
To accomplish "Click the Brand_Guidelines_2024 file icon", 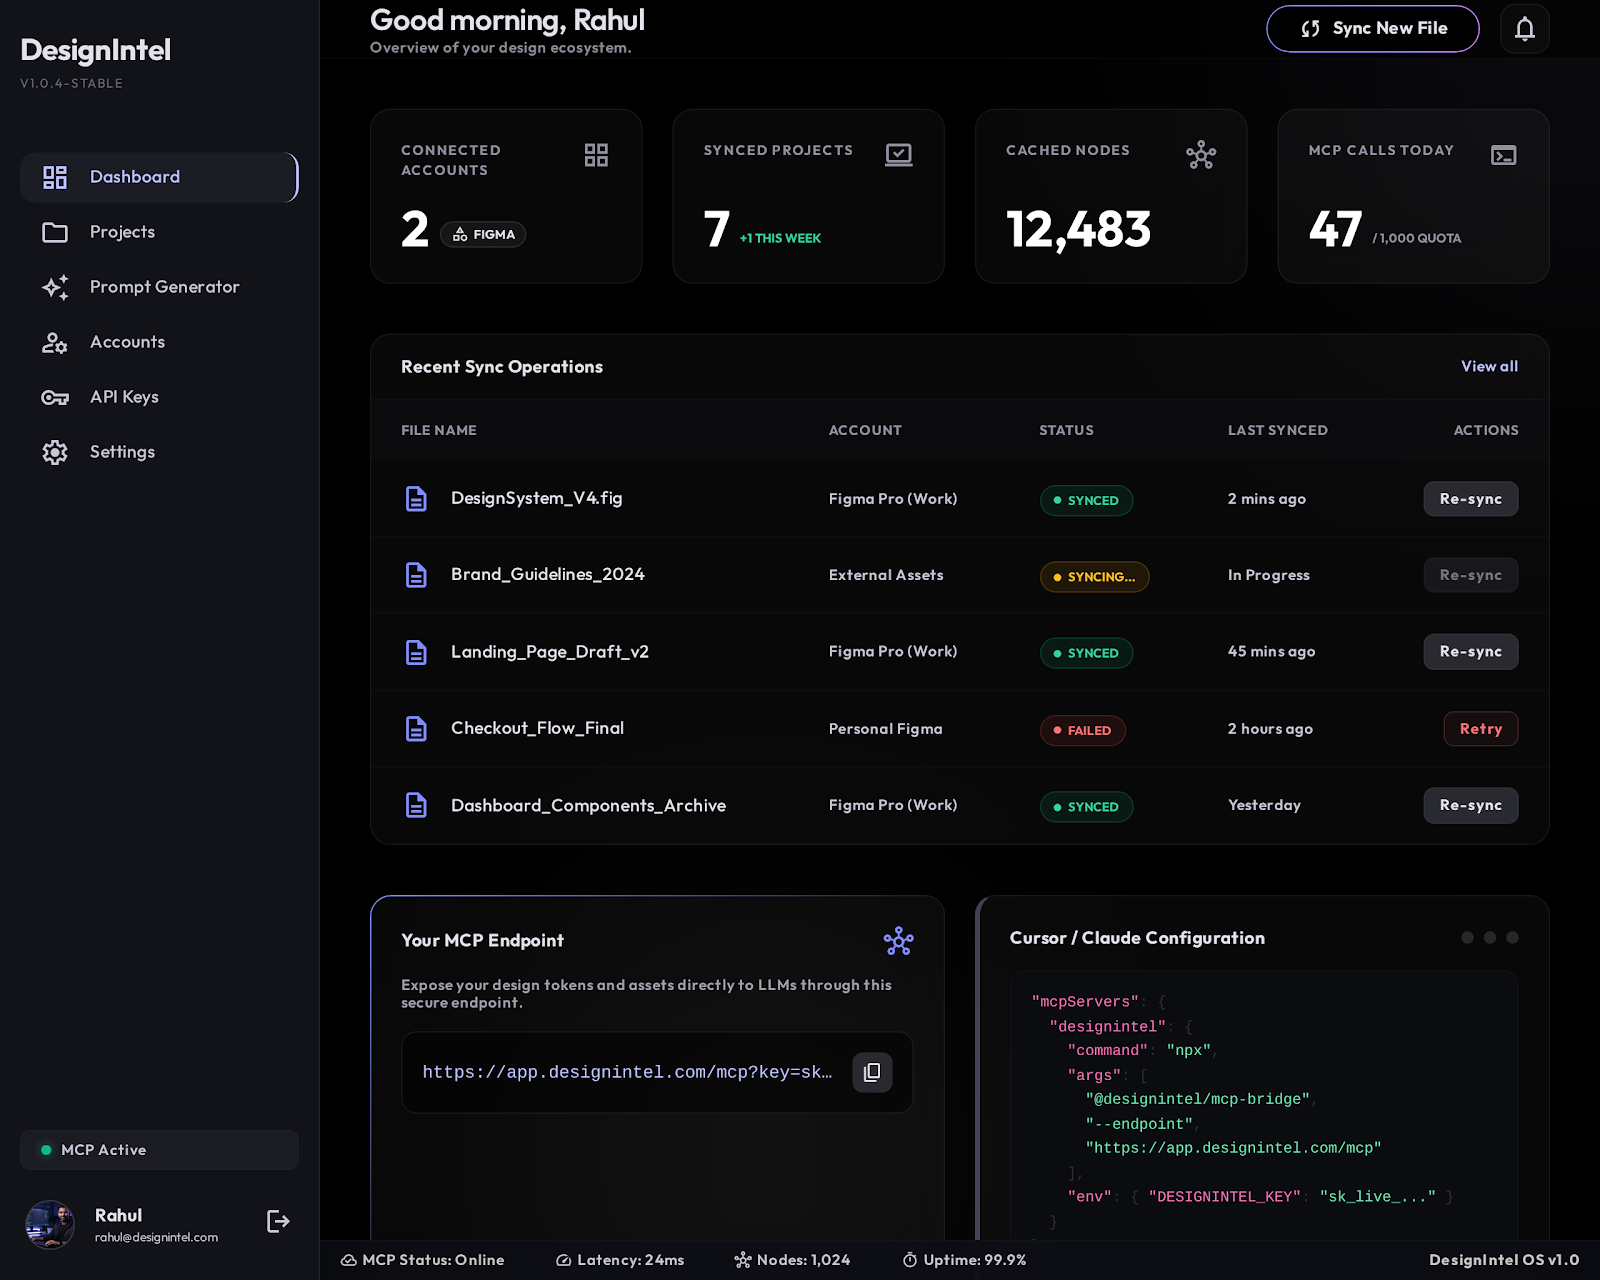I will tap(416, 575).
